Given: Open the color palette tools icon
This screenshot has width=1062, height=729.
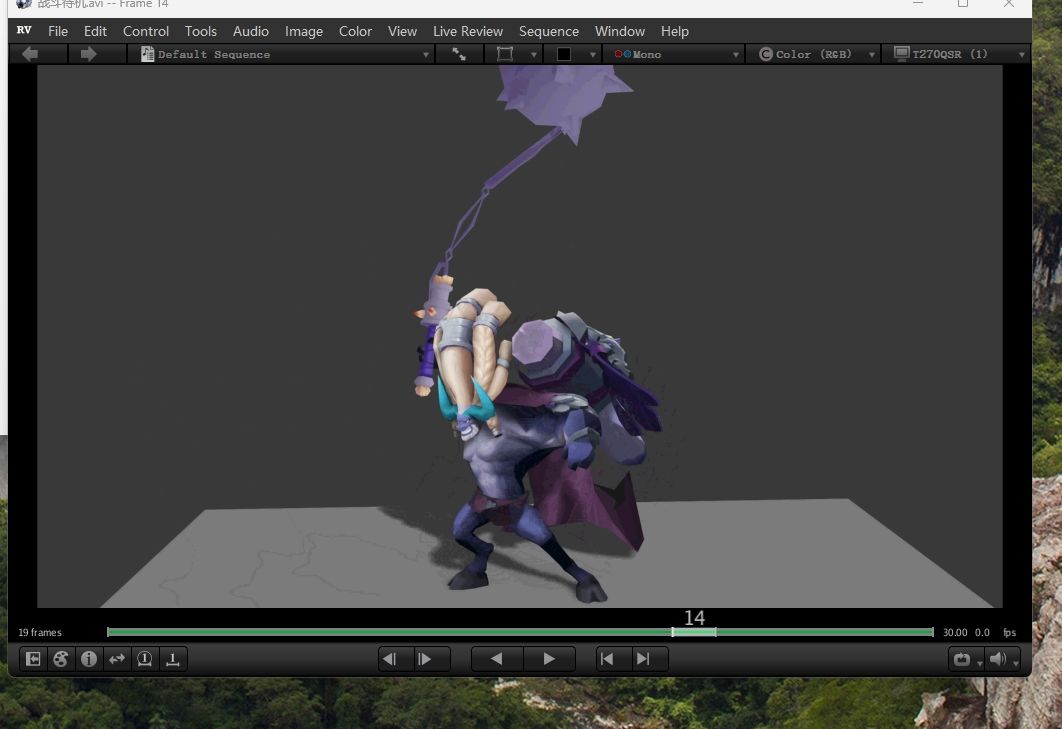Looking at the screenshot, I should [61, 659].
